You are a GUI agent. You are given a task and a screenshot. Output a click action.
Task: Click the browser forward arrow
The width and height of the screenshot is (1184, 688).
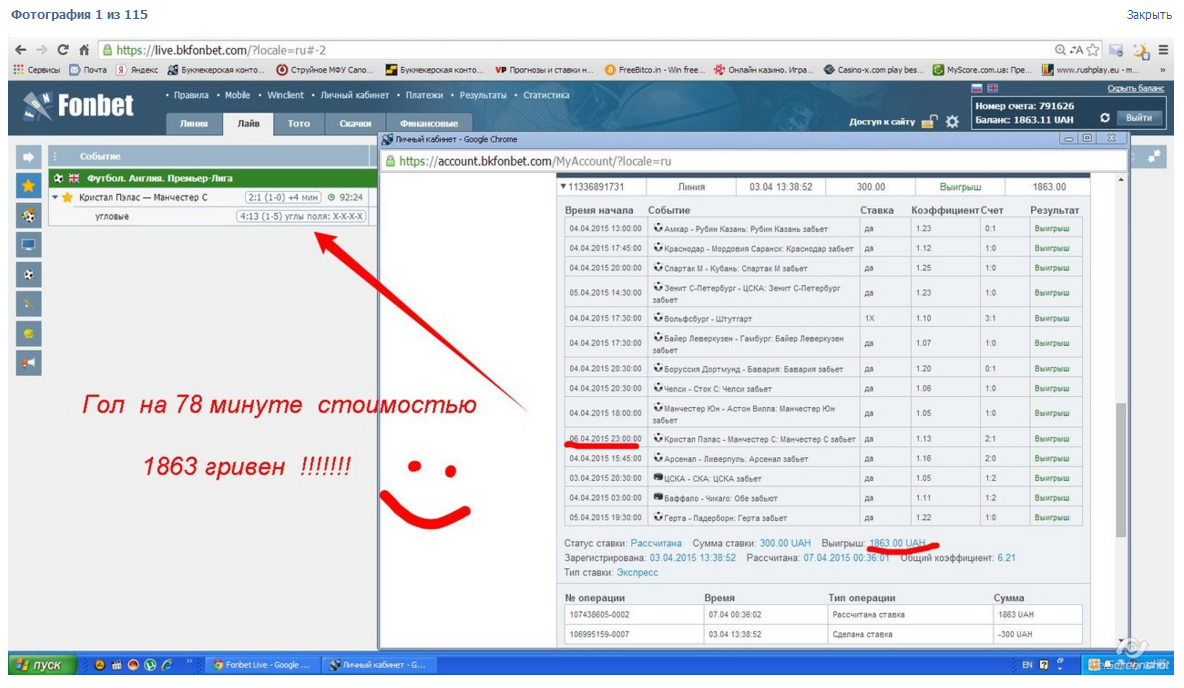42,50
